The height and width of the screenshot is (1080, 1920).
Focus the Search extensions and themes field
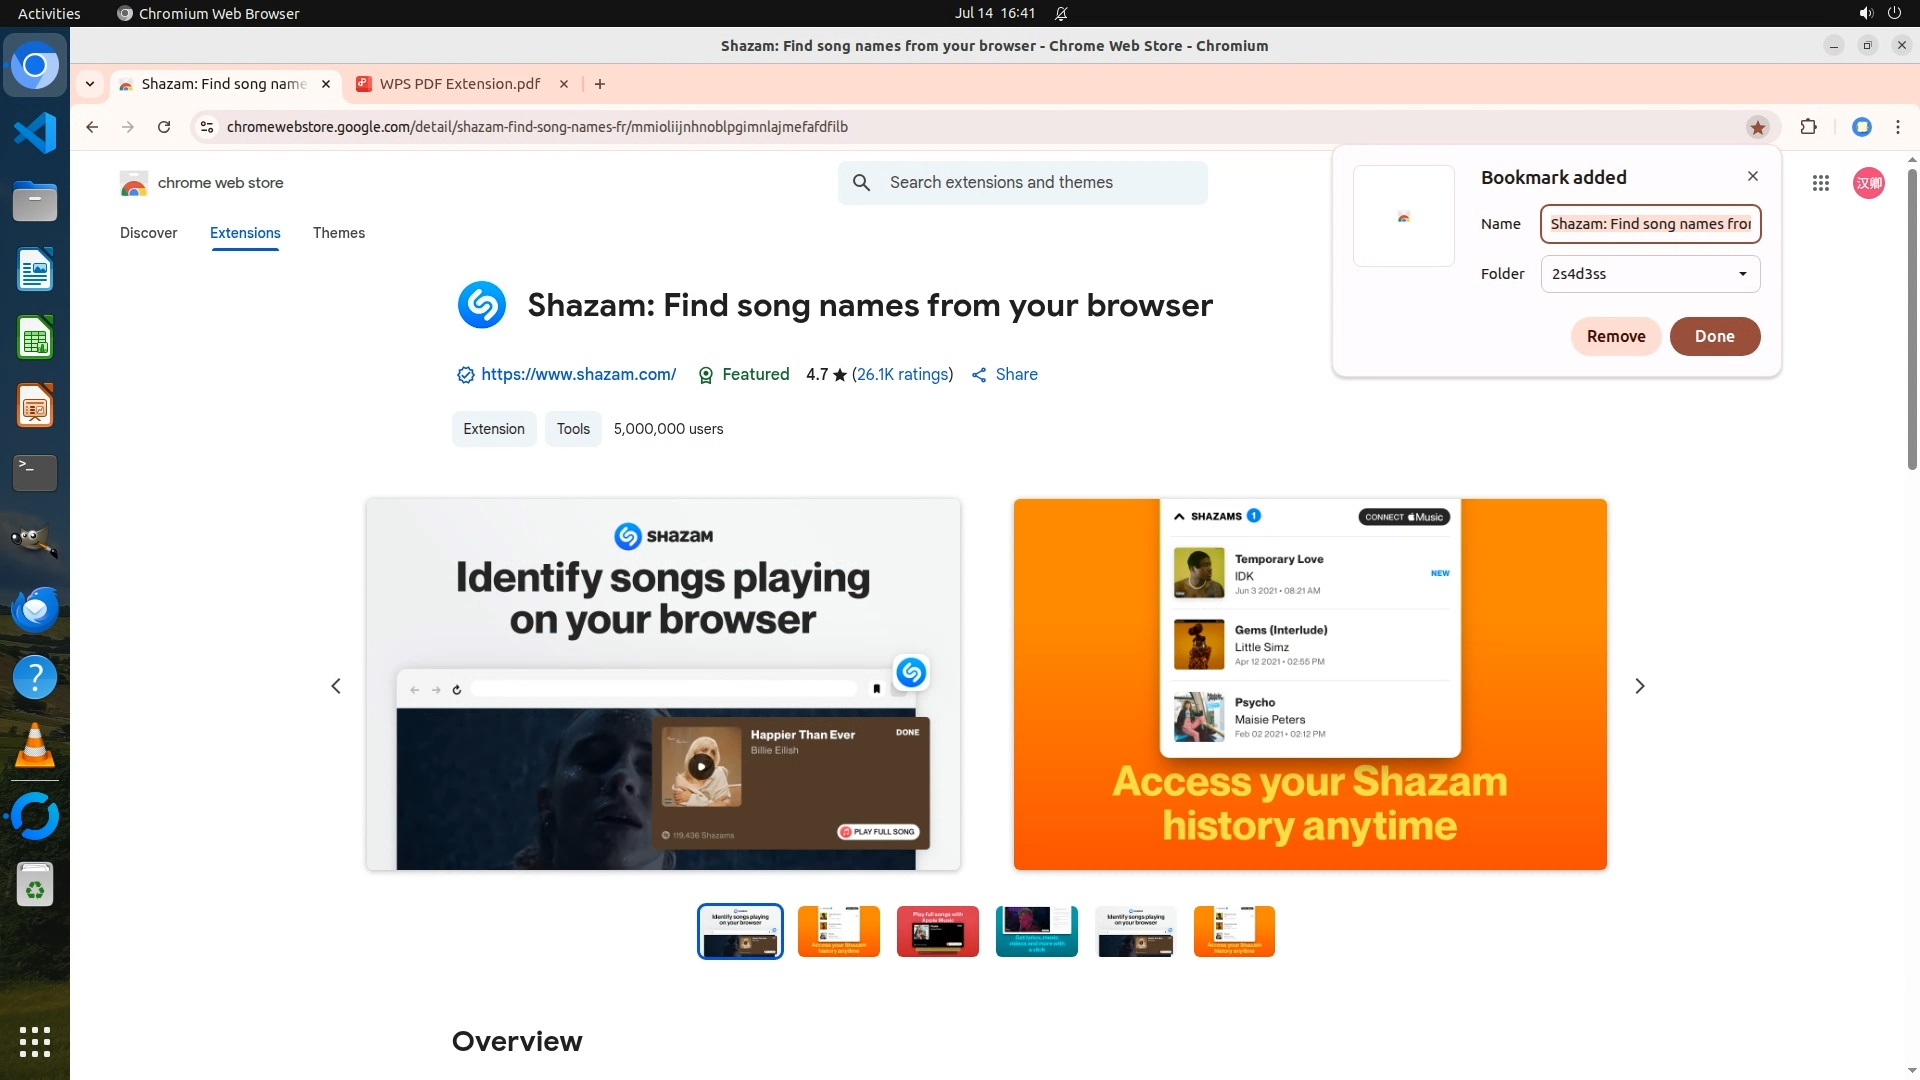click(1040, 183)
